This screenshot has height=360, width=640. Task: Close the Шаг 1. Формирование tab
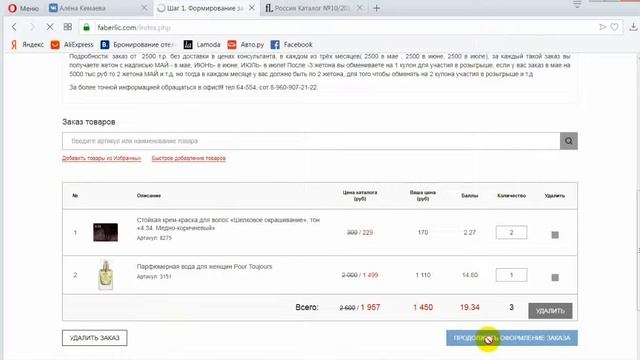tap(252, 8)
